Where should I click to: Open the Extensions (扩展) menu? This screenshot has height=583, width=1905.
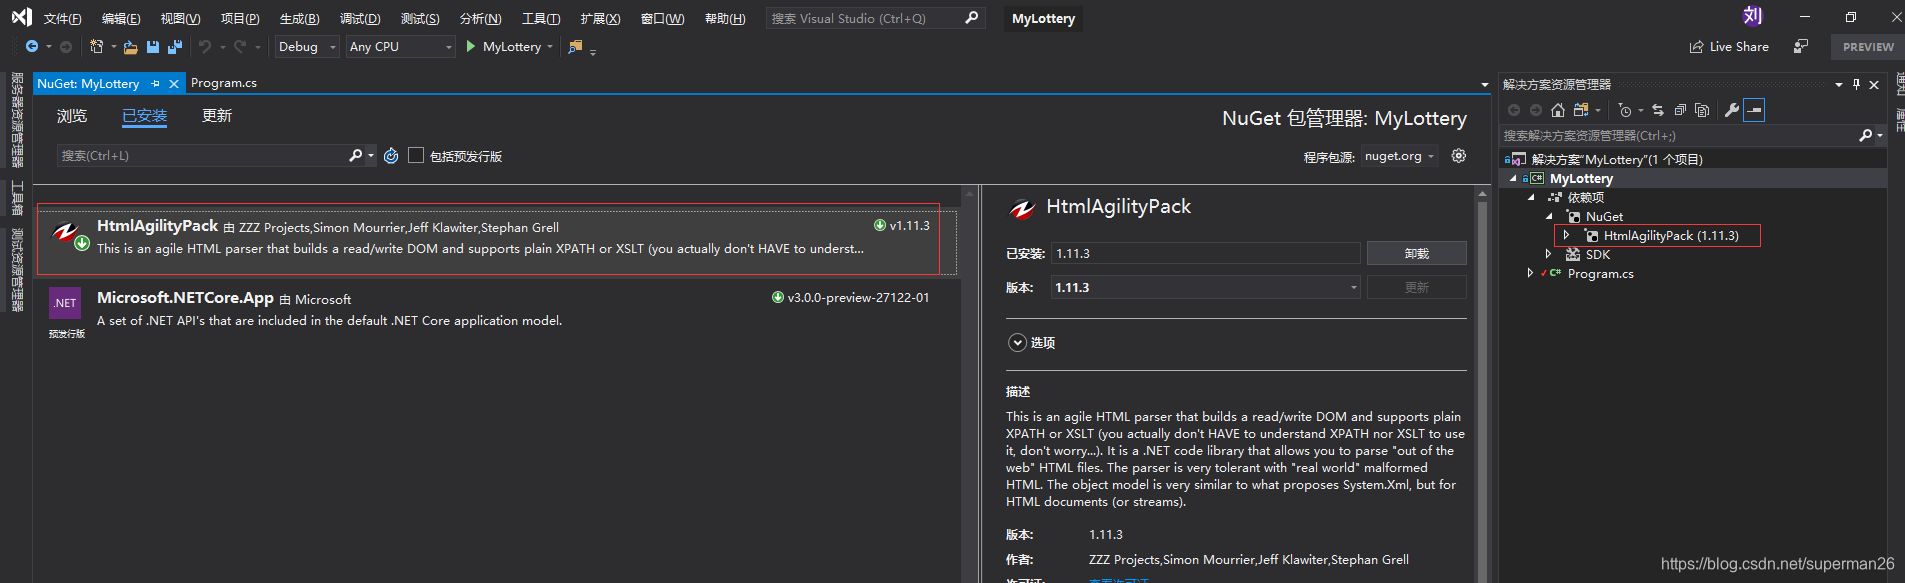600,19
